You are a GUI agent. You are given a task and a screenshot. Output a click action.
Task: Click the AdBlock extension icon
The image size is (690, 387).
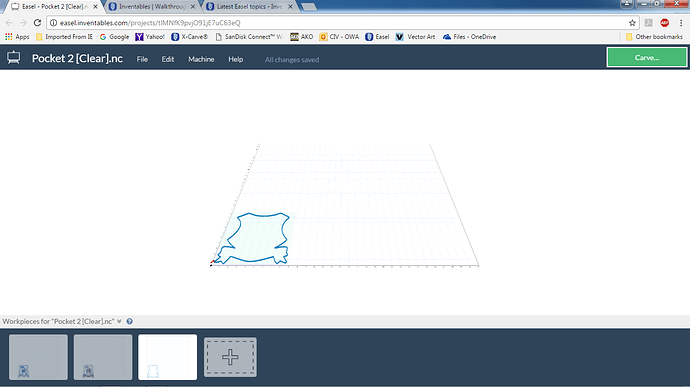pyautogui.click(x=664, y=23)
